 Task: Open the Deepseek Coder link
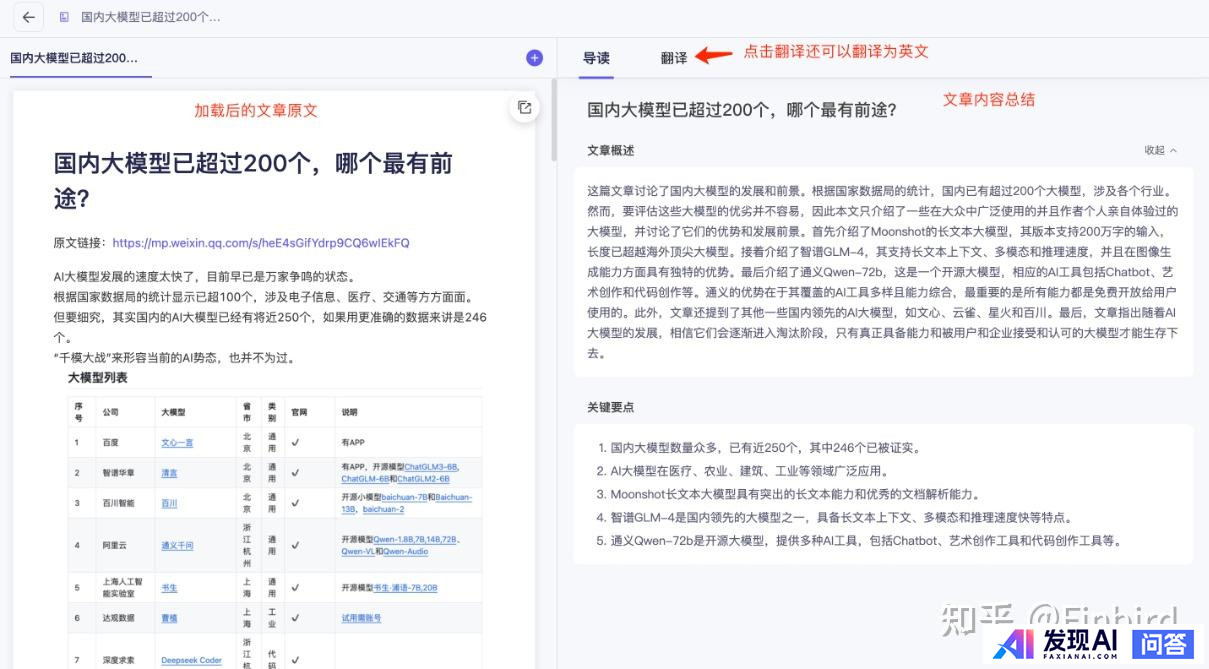191,660
